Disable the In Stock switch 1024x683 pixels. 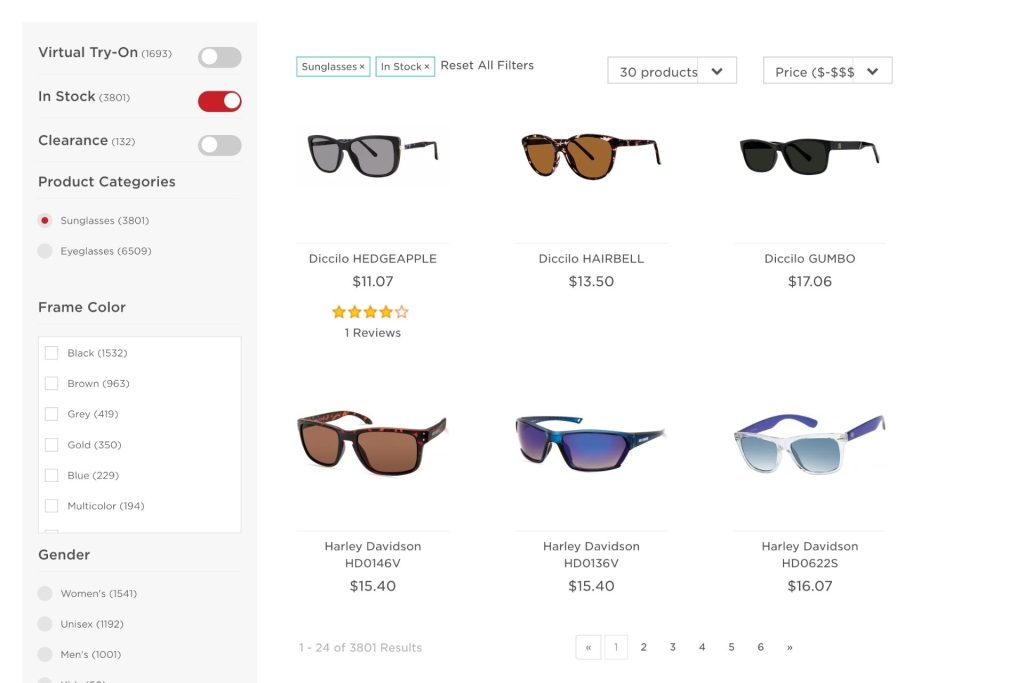click(x=219, y=101)
